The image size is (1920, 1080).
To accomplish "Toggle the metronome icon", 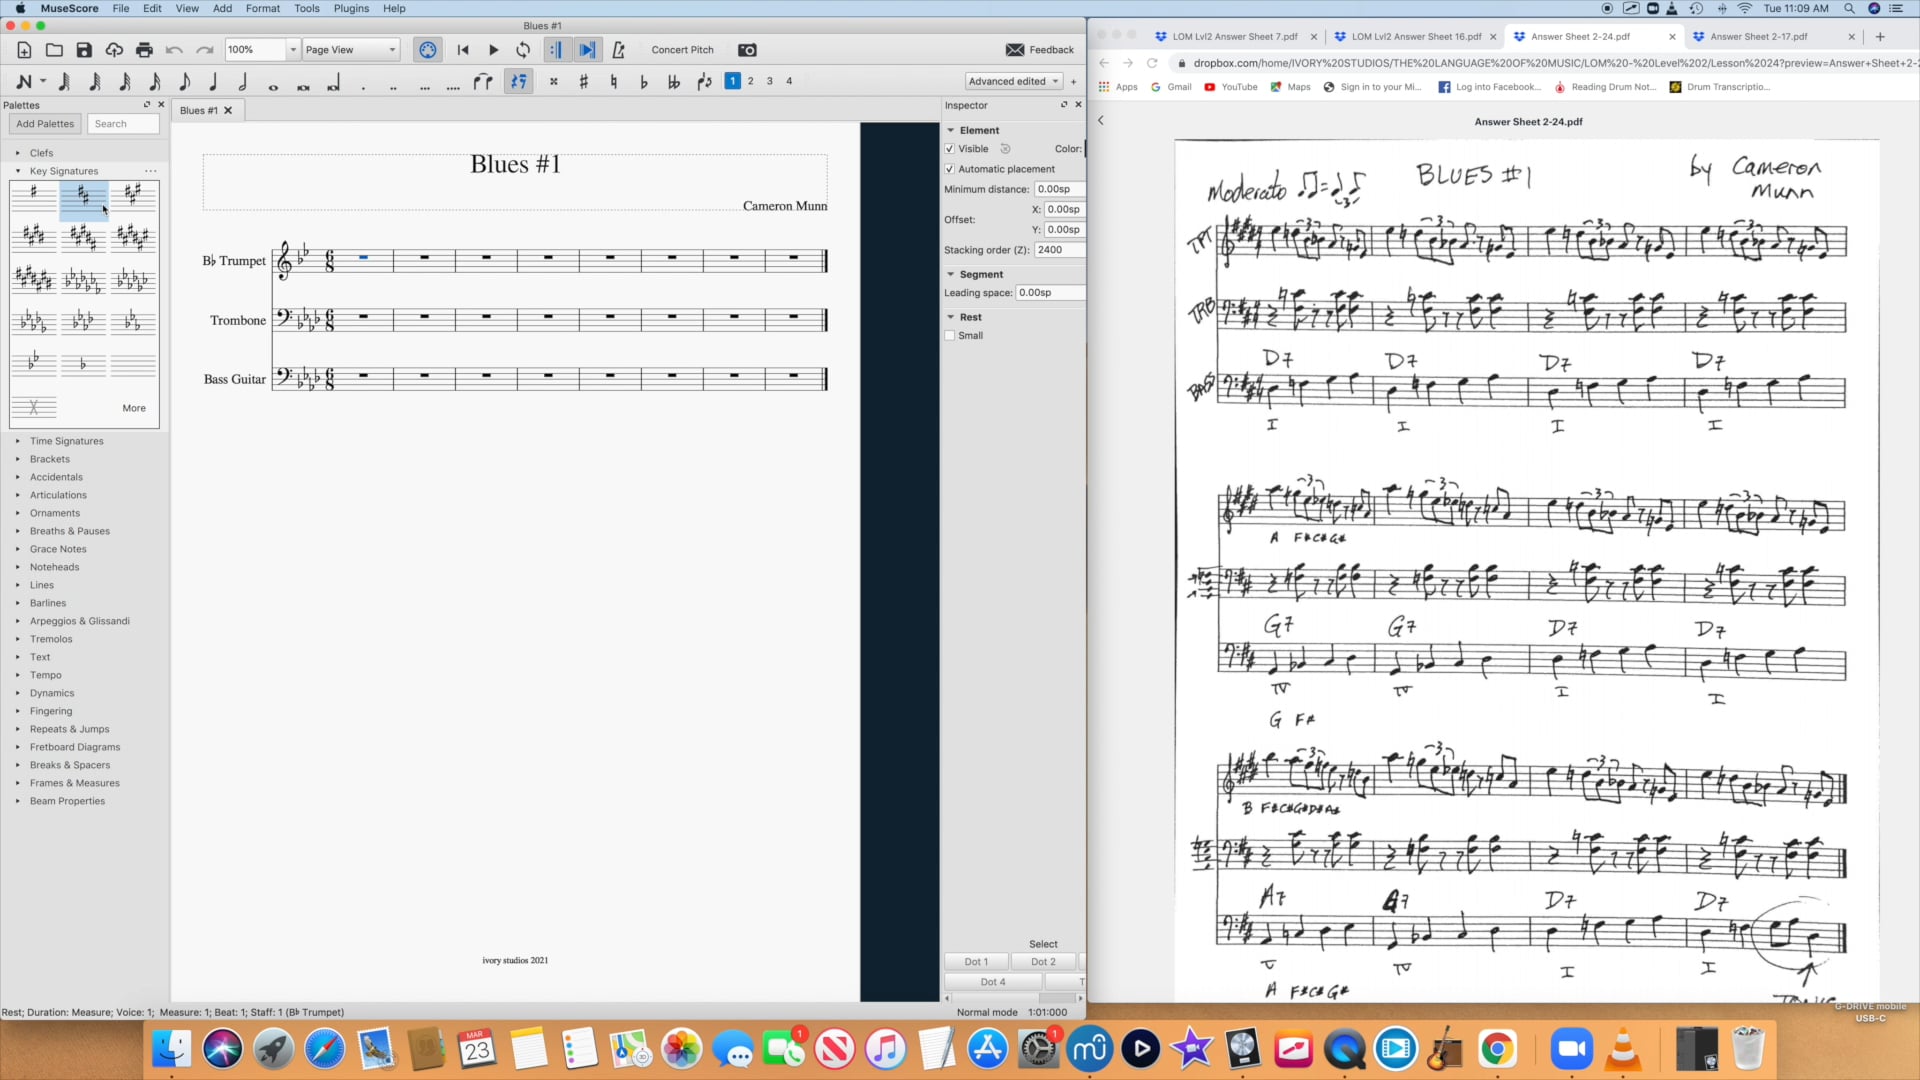I will [618, 50].
